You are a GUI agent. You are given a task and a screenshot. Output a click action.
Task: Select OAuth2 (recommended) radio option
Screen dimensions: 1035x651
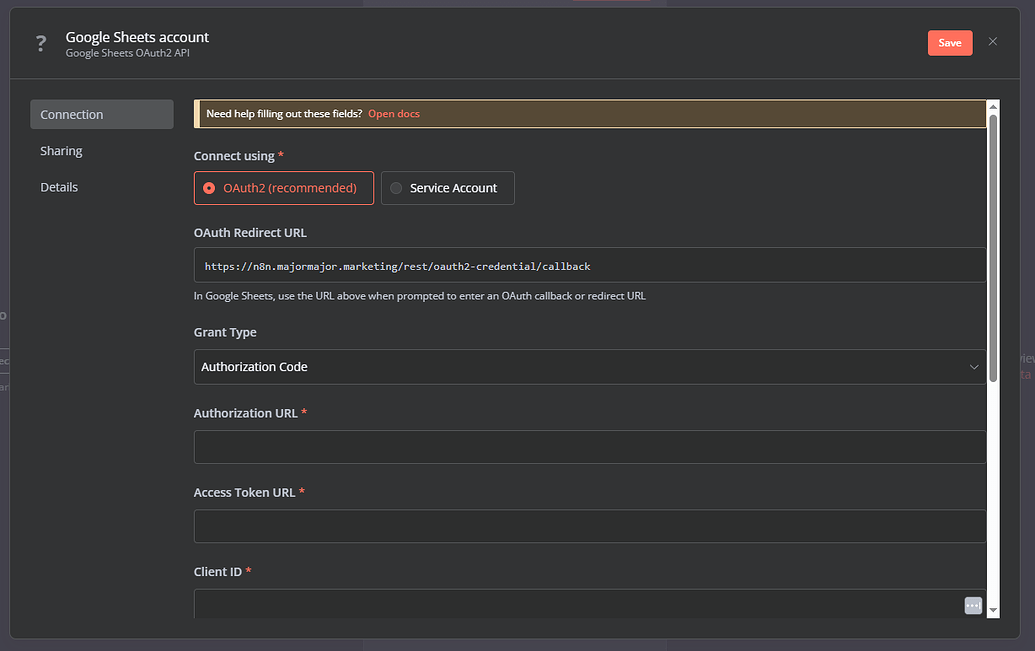(x=284, y=188)
